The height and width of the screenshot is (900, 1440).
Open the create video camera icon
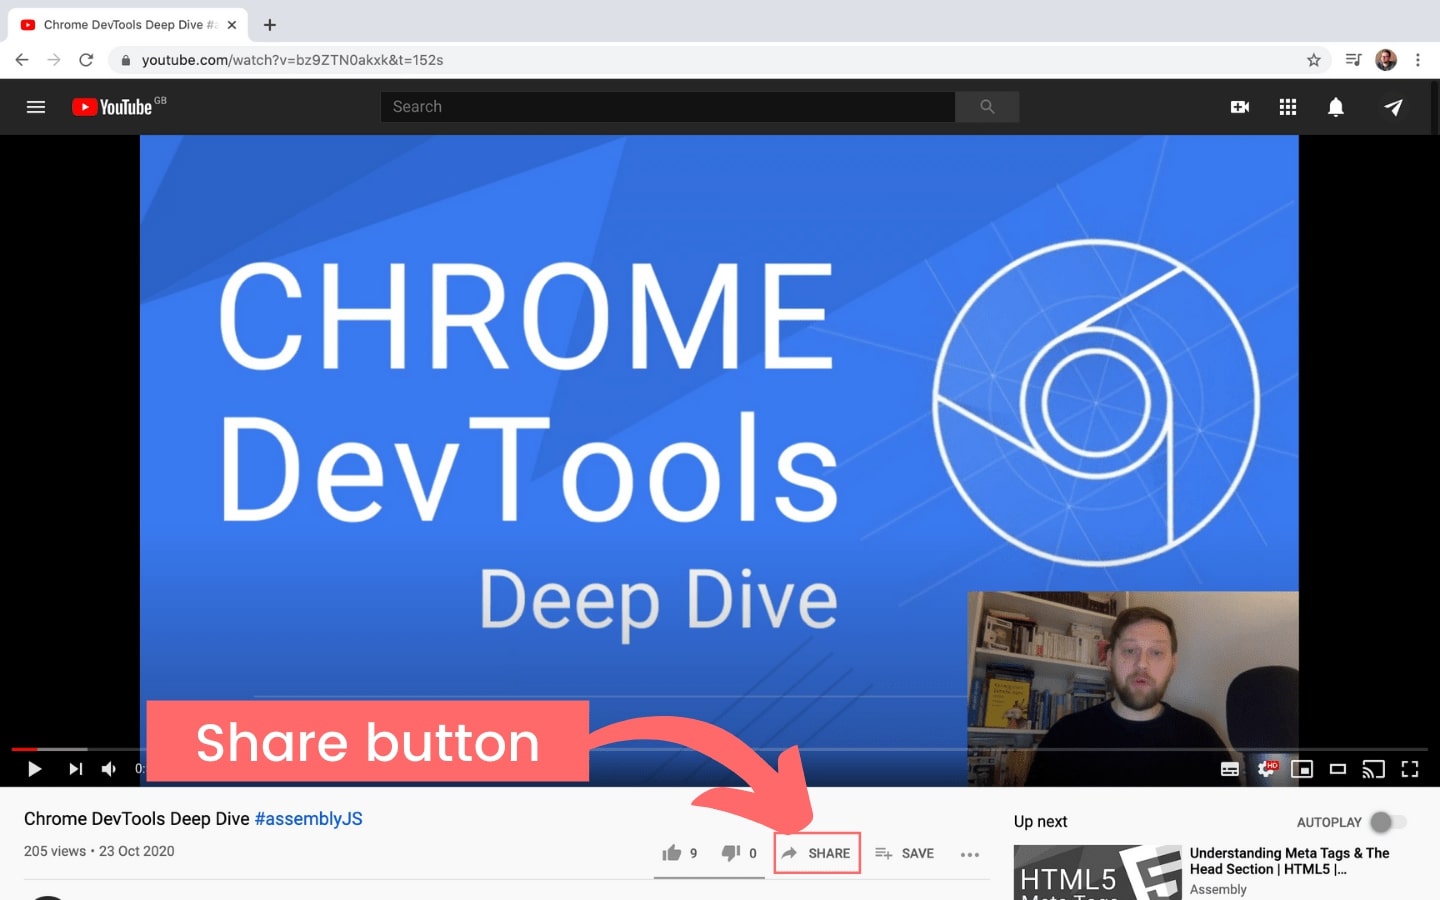[1240, 107]
